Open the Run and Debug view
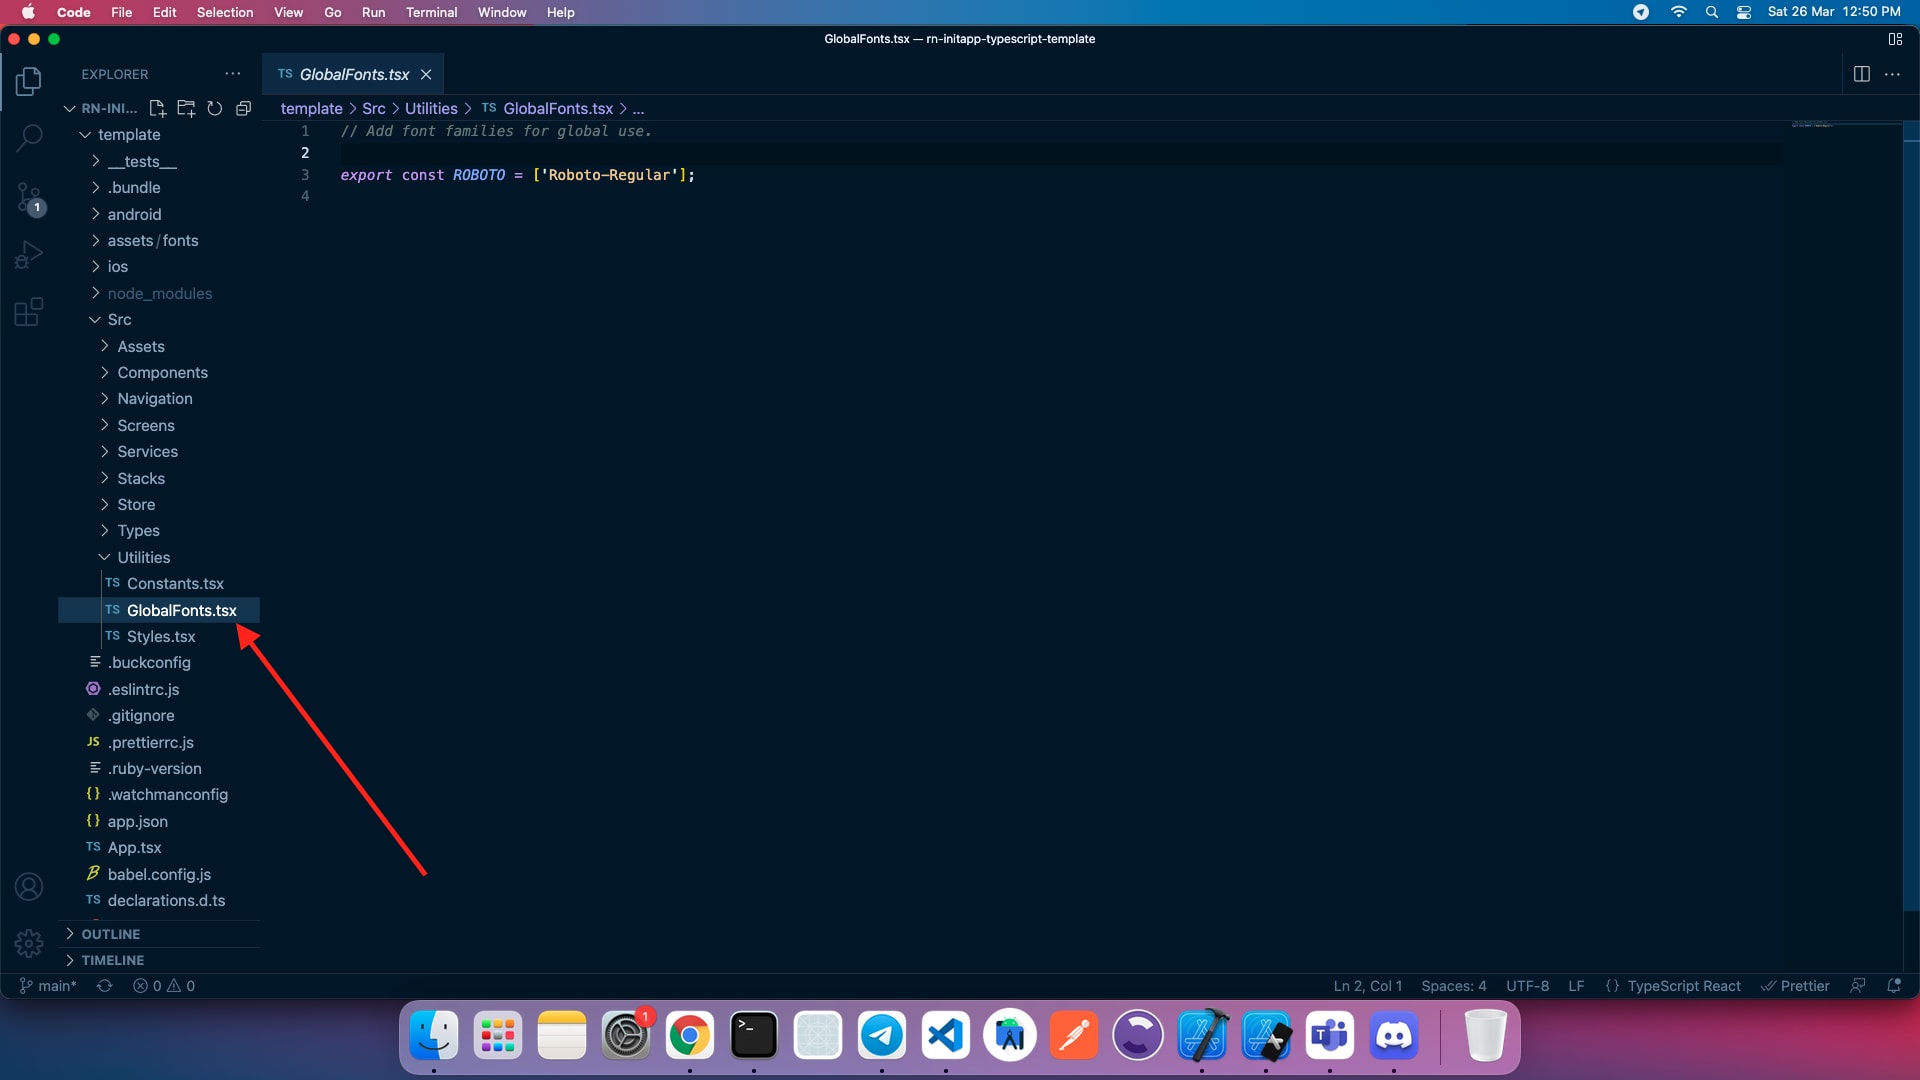 [x=28, y=255]
